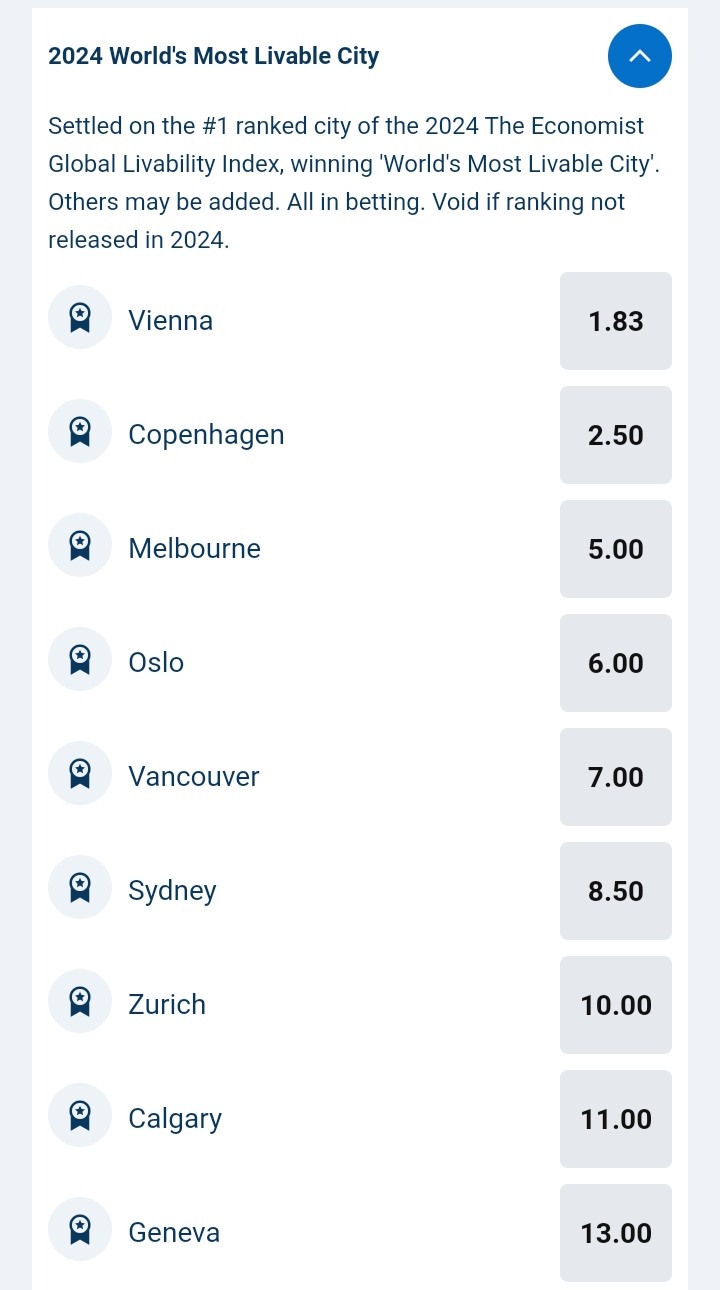Bet on Melbourne at 5.00

[616, 549]
